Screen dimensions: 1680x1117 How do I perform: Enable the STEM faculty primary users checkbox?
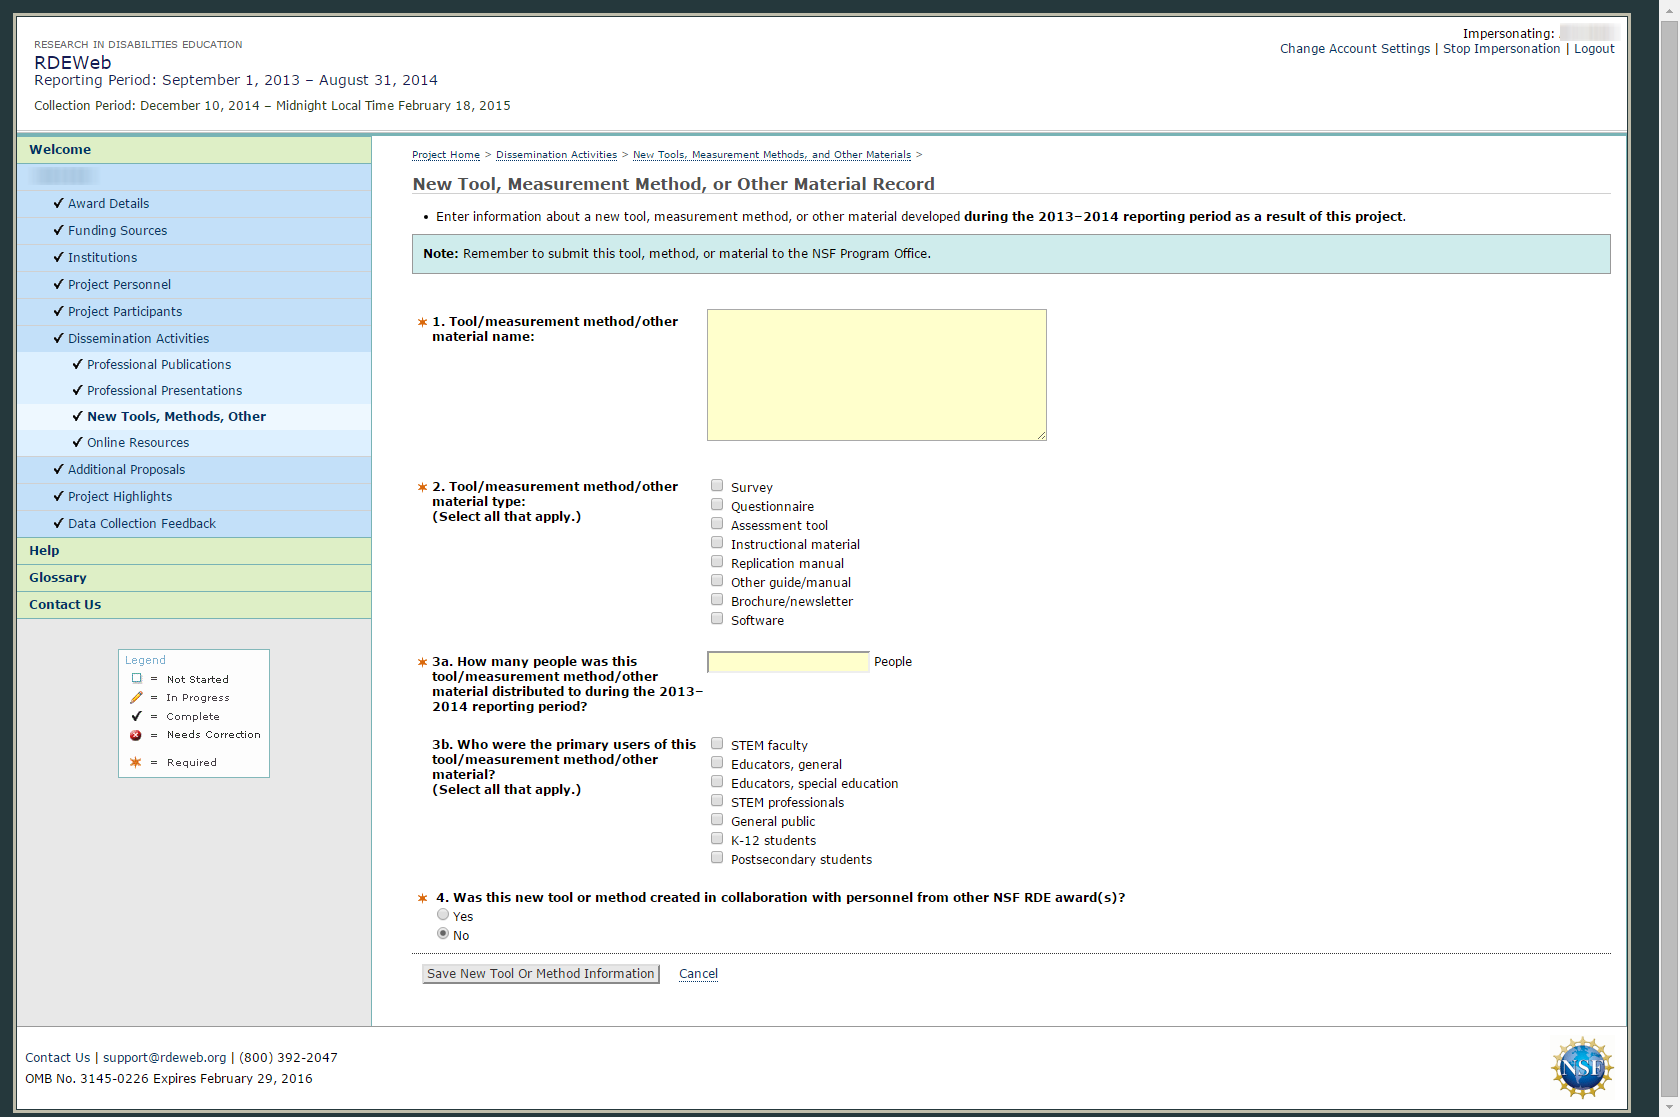click(717, 744)
